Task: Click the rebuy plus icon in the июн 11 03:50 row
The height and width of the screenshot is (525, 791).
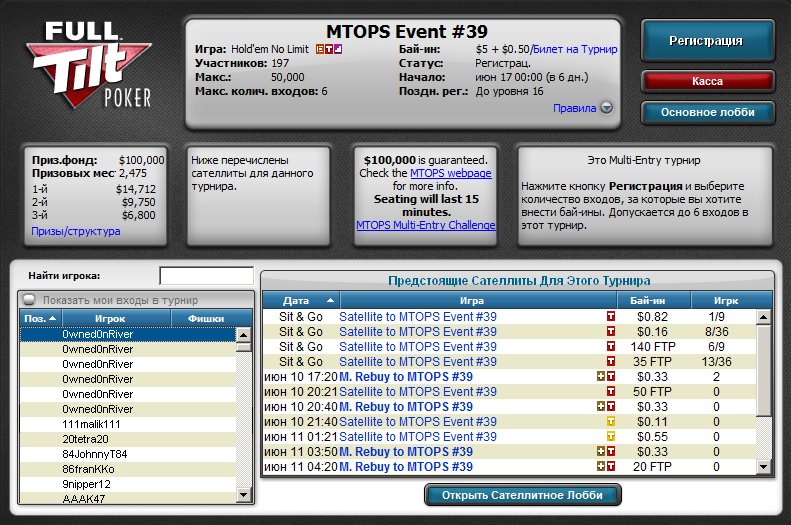Action: [601, 451]
